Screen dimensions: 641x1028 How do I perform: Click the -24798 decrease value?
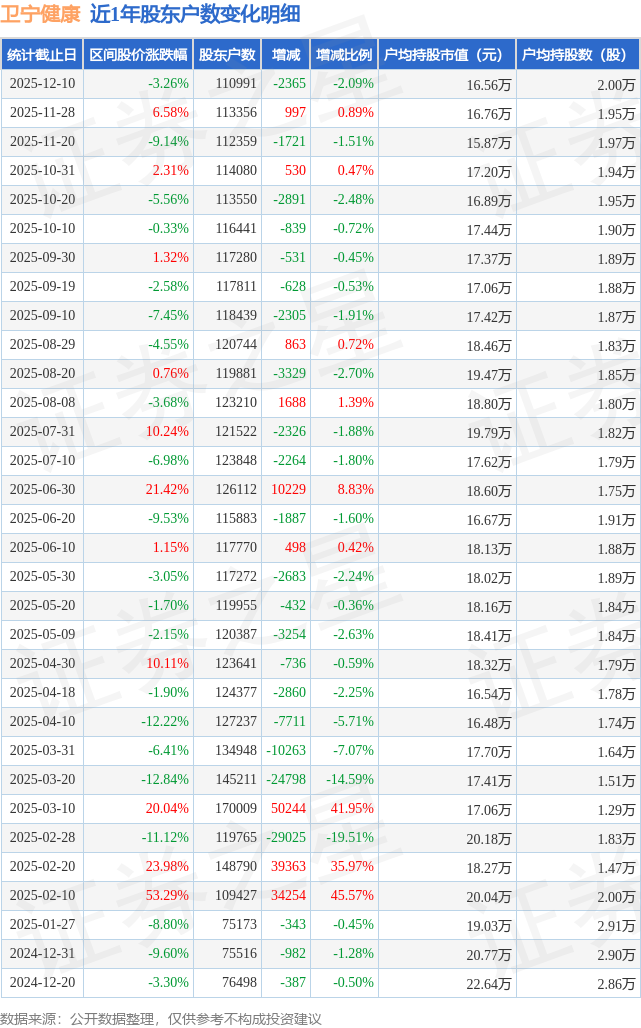(x=287, y=780)
